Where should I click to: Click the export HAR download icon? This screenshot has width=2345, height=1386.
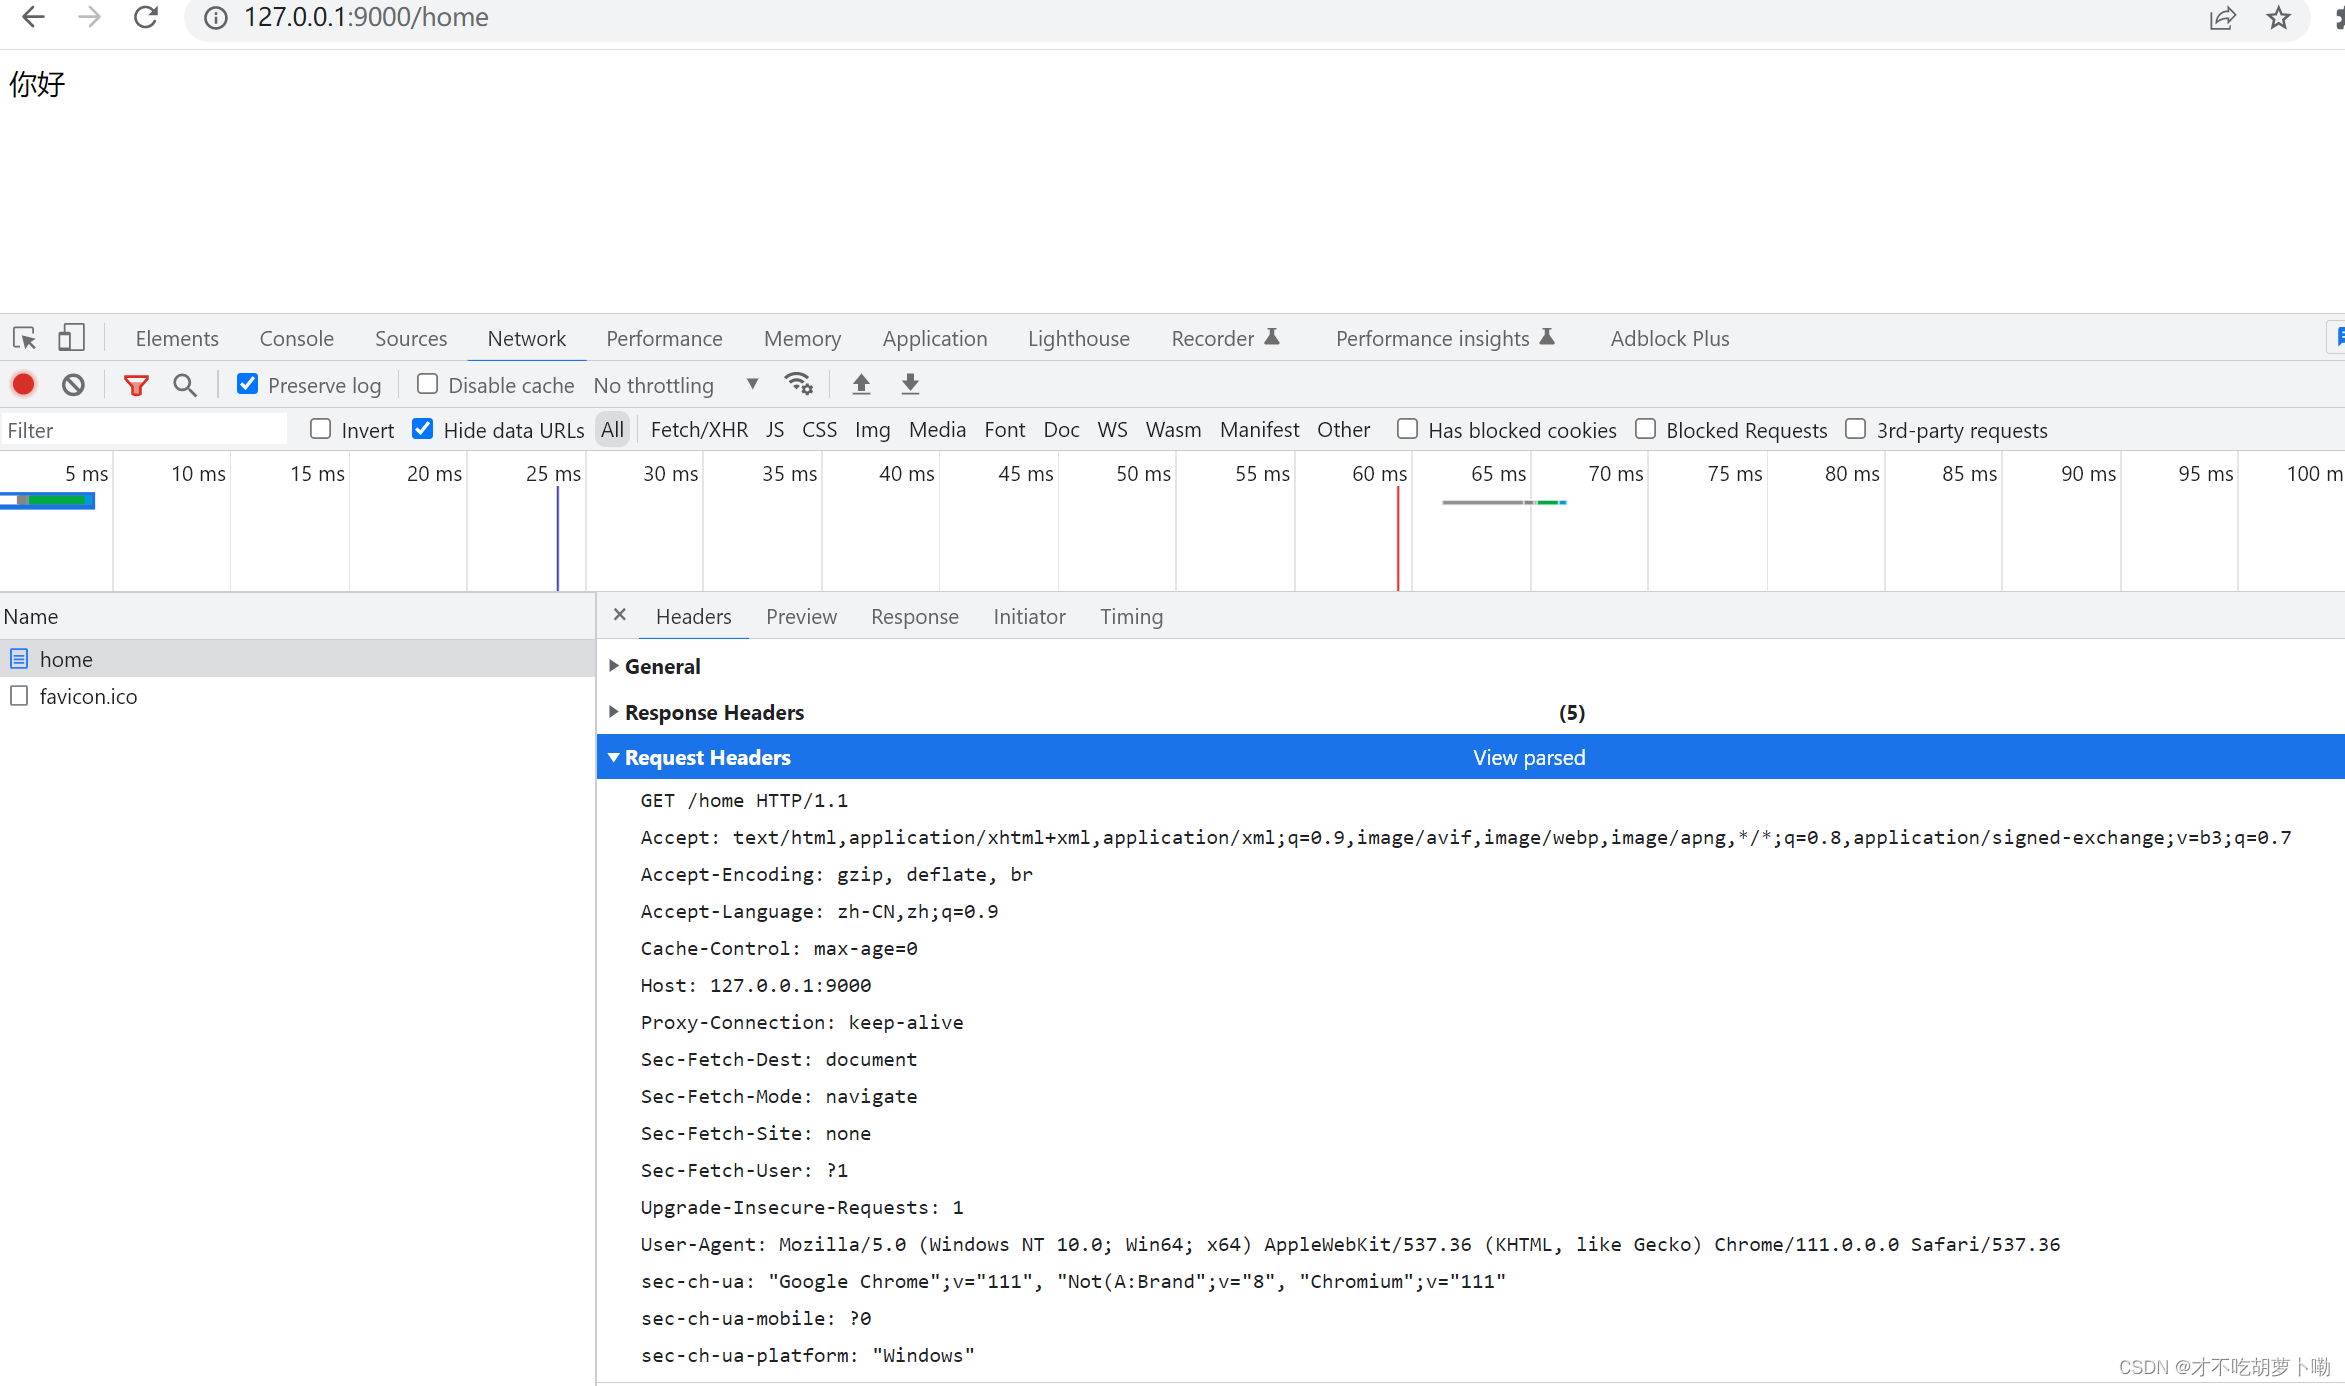910,384
